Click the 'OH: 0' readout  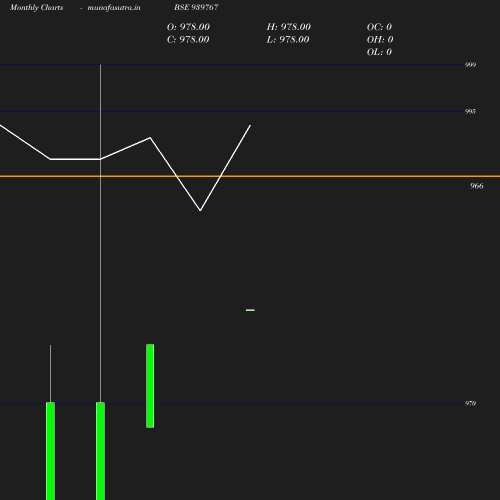pos(380,40)
